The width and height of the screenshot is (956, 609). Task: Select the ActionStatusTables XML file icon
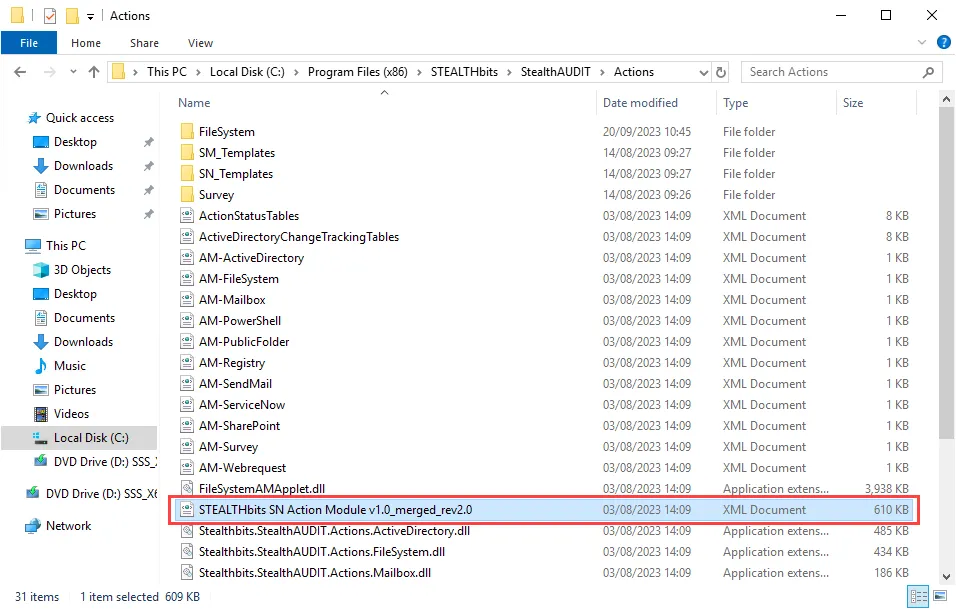tap(187, 215)
